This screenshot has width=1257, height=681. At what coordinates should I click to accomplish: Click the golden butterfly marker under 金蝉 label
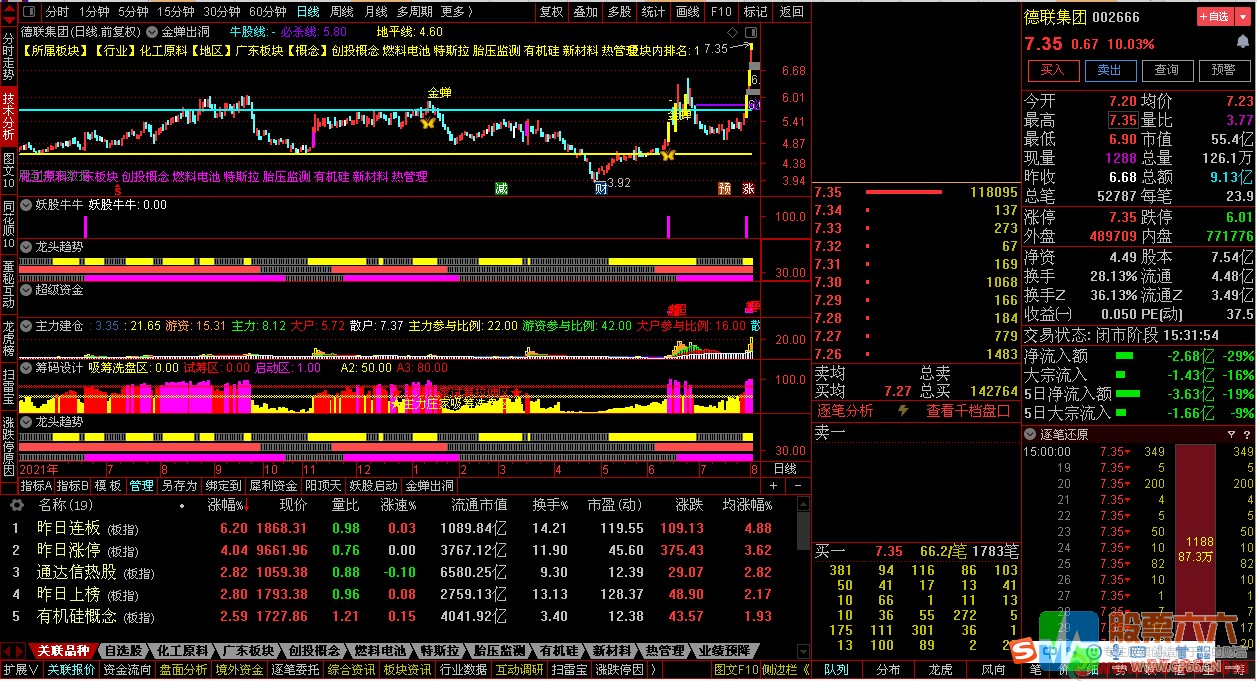point(428,122)
